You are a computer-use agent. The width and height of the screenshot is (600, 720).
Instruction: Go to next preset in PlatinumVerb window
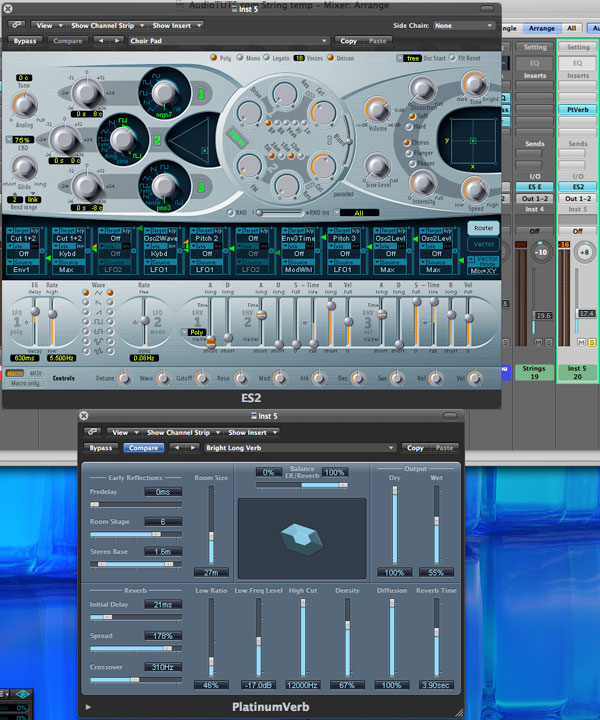[x=192, y=448]
